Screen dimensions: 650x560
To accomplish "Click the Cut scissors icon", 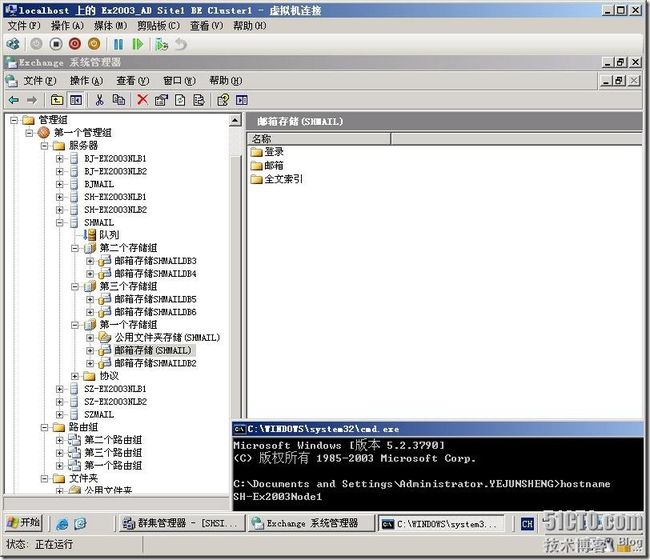I will point(99,99).
